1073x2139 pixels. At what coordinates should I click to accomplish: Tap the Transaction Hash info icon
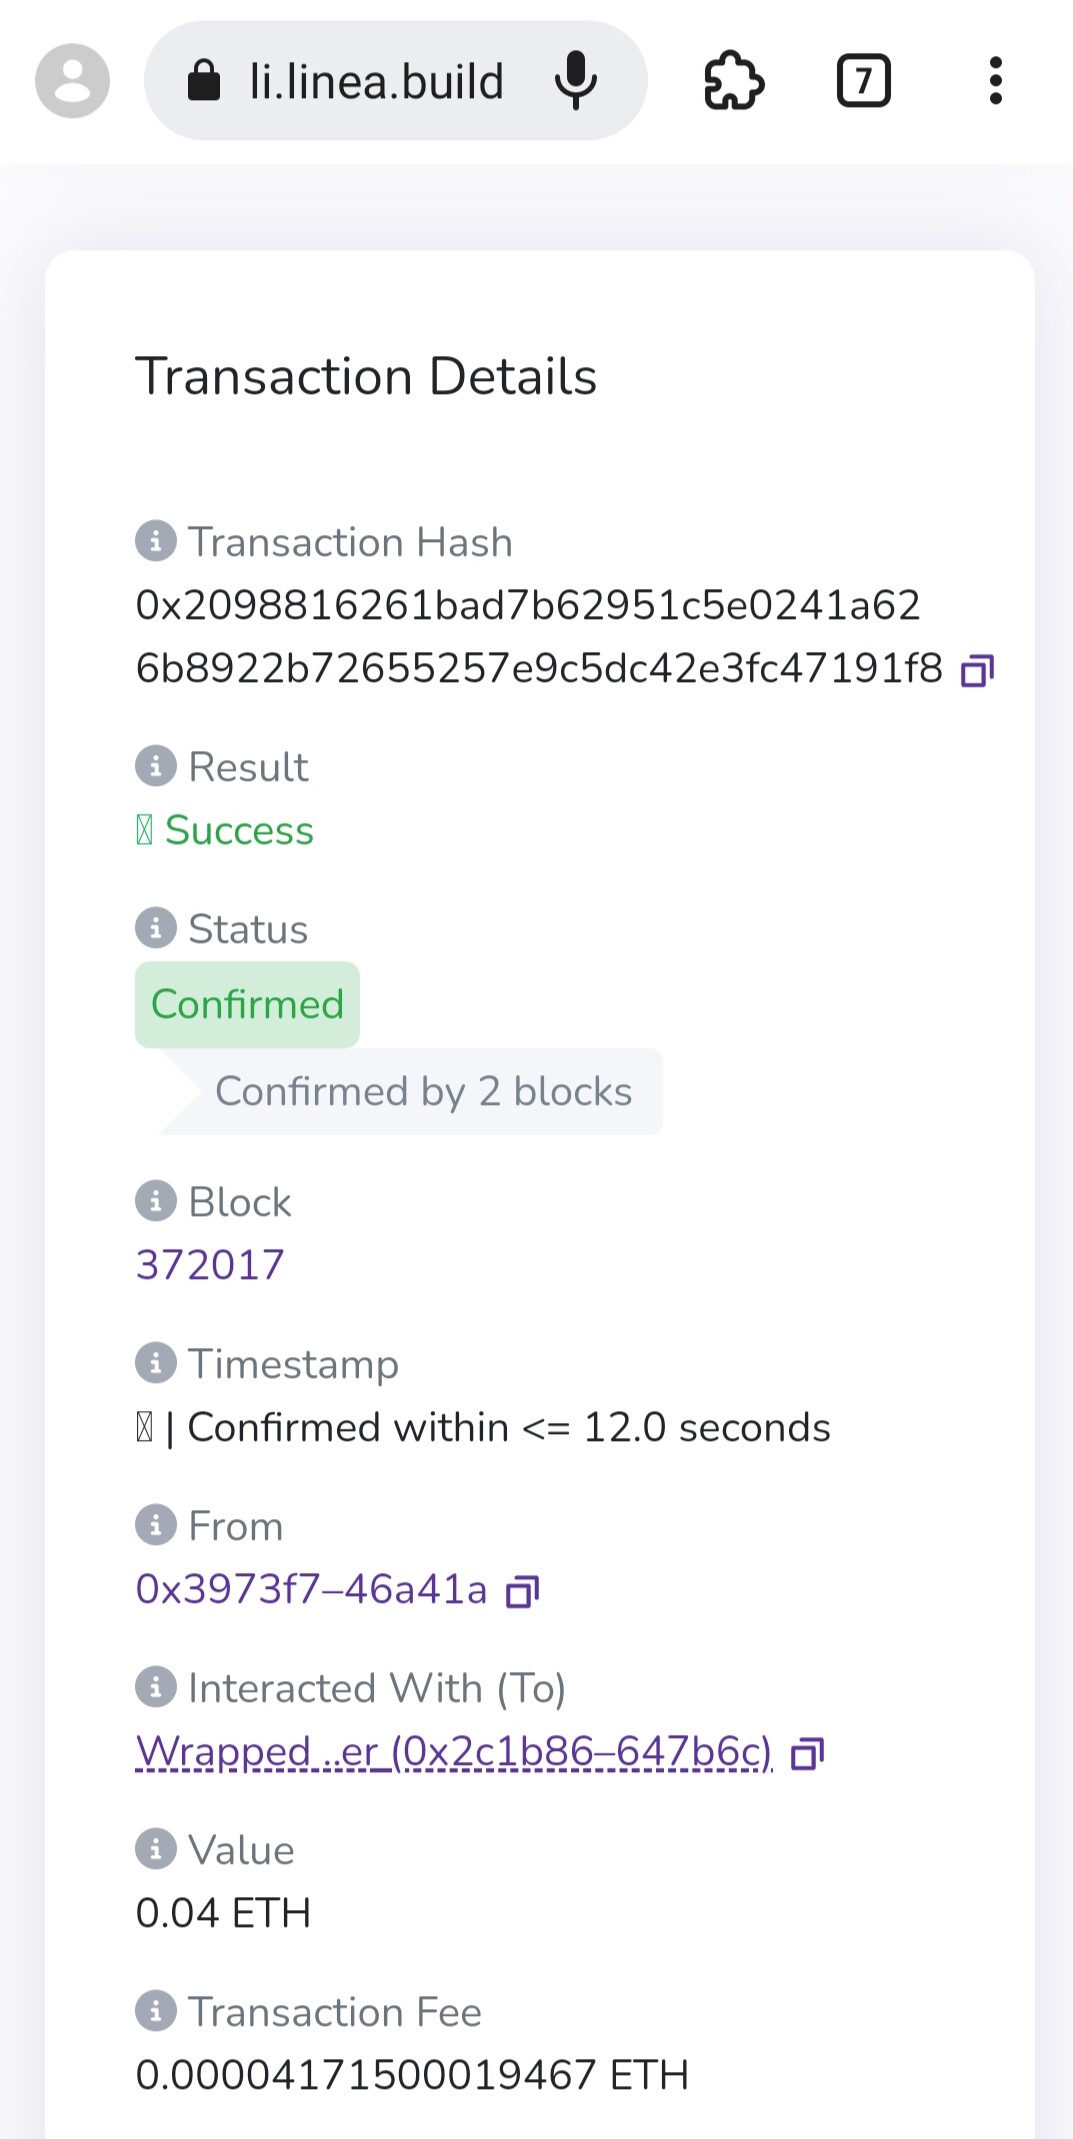point(155,542)
